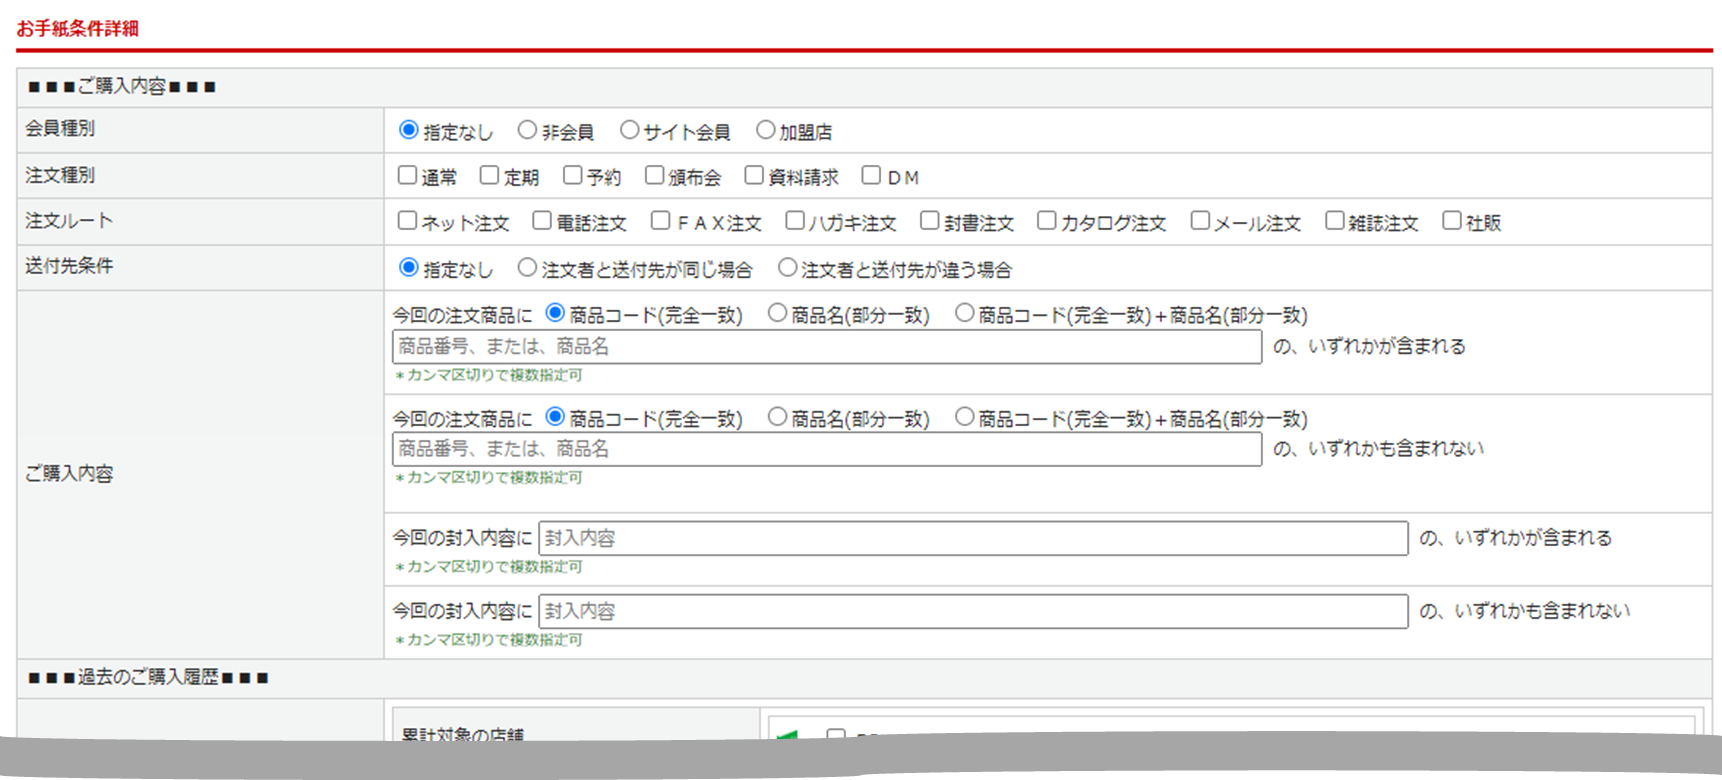Screen dimensions: 1722x780
Task: Click the 送付先条件 row label
Action: tap(69, 266)
